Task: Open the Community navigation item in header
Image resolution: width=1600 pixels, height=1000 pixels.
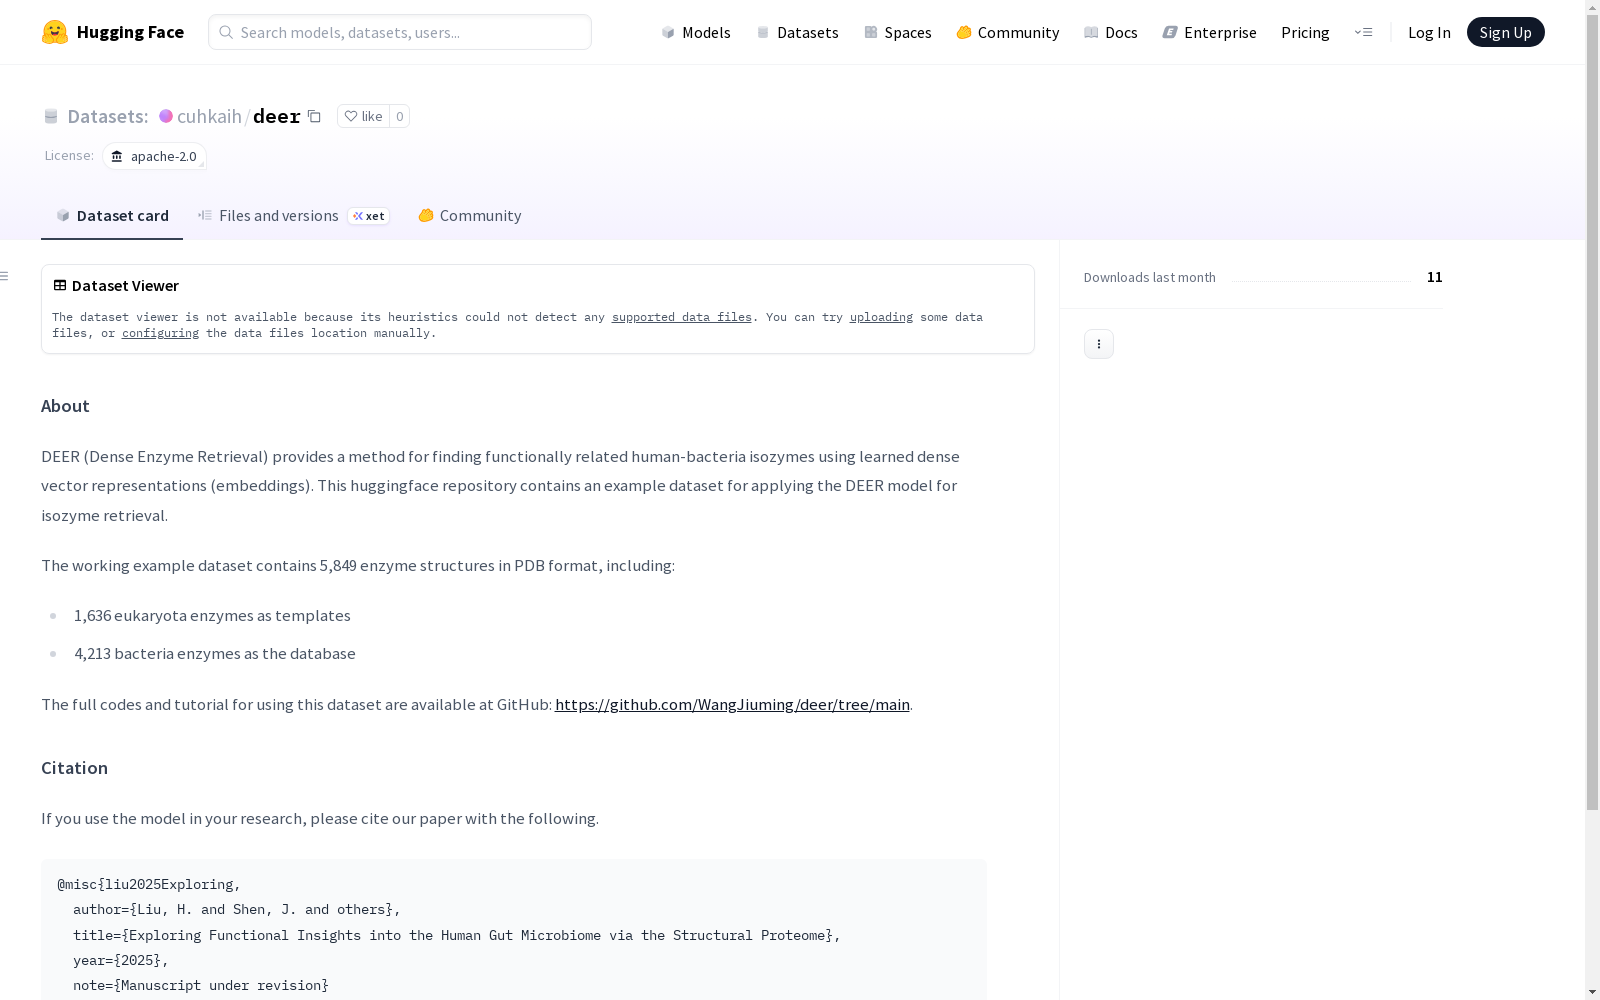Action: point(1008,32)
